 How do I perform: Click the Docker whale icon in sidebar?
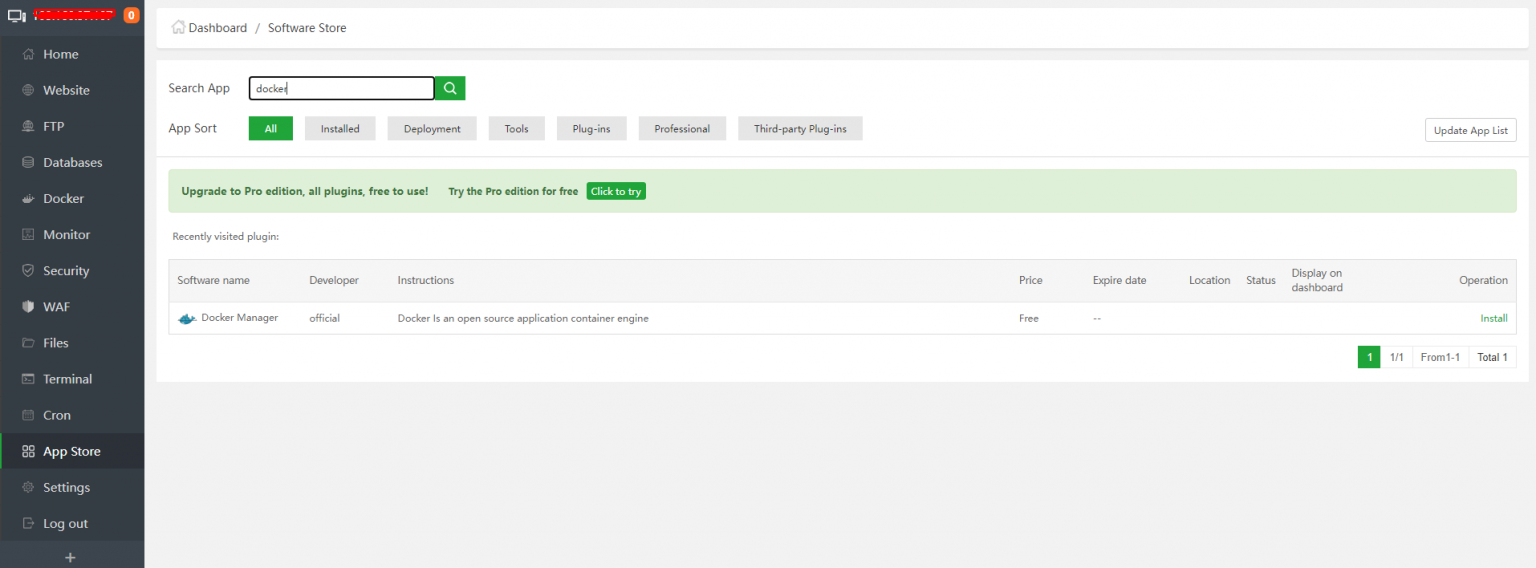pyautogui.click(x=28, y=199)
